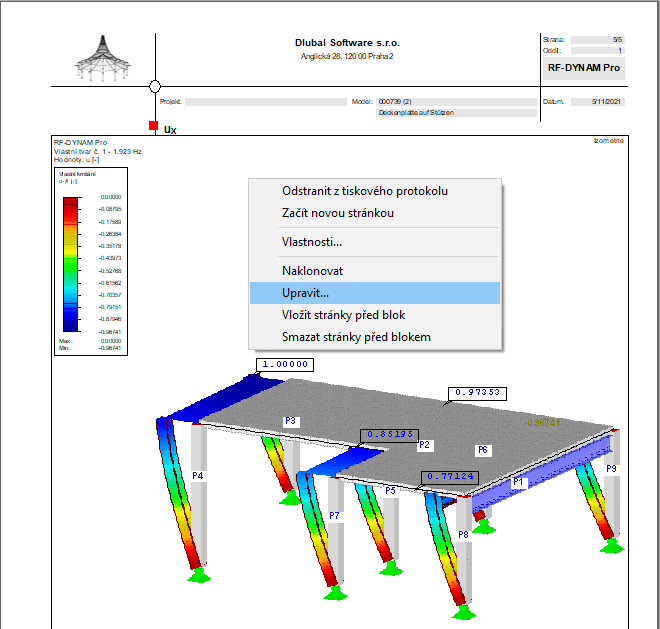Viewport: 660px width, 629px height.
Task: Click 'Naklonovat' menu item
Action: 375,271
